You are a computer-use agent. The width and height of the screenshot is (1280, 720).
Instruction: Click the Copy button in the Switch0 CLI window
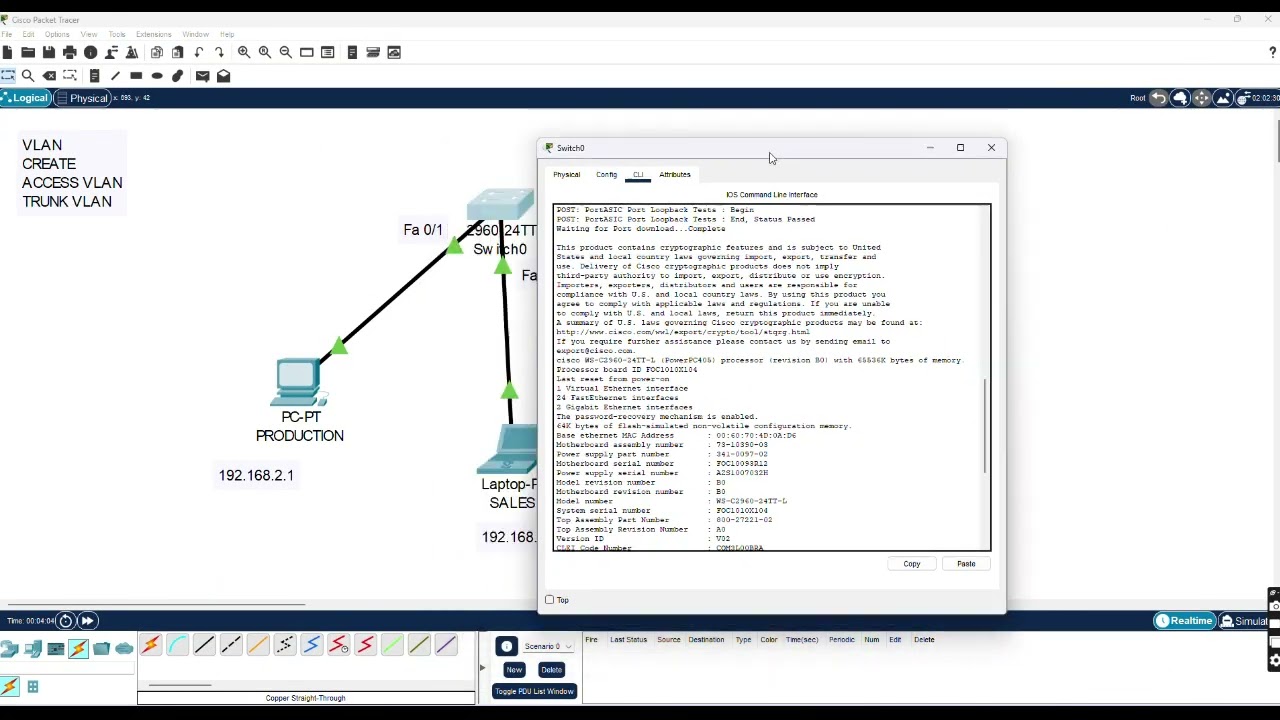[912, 564]
